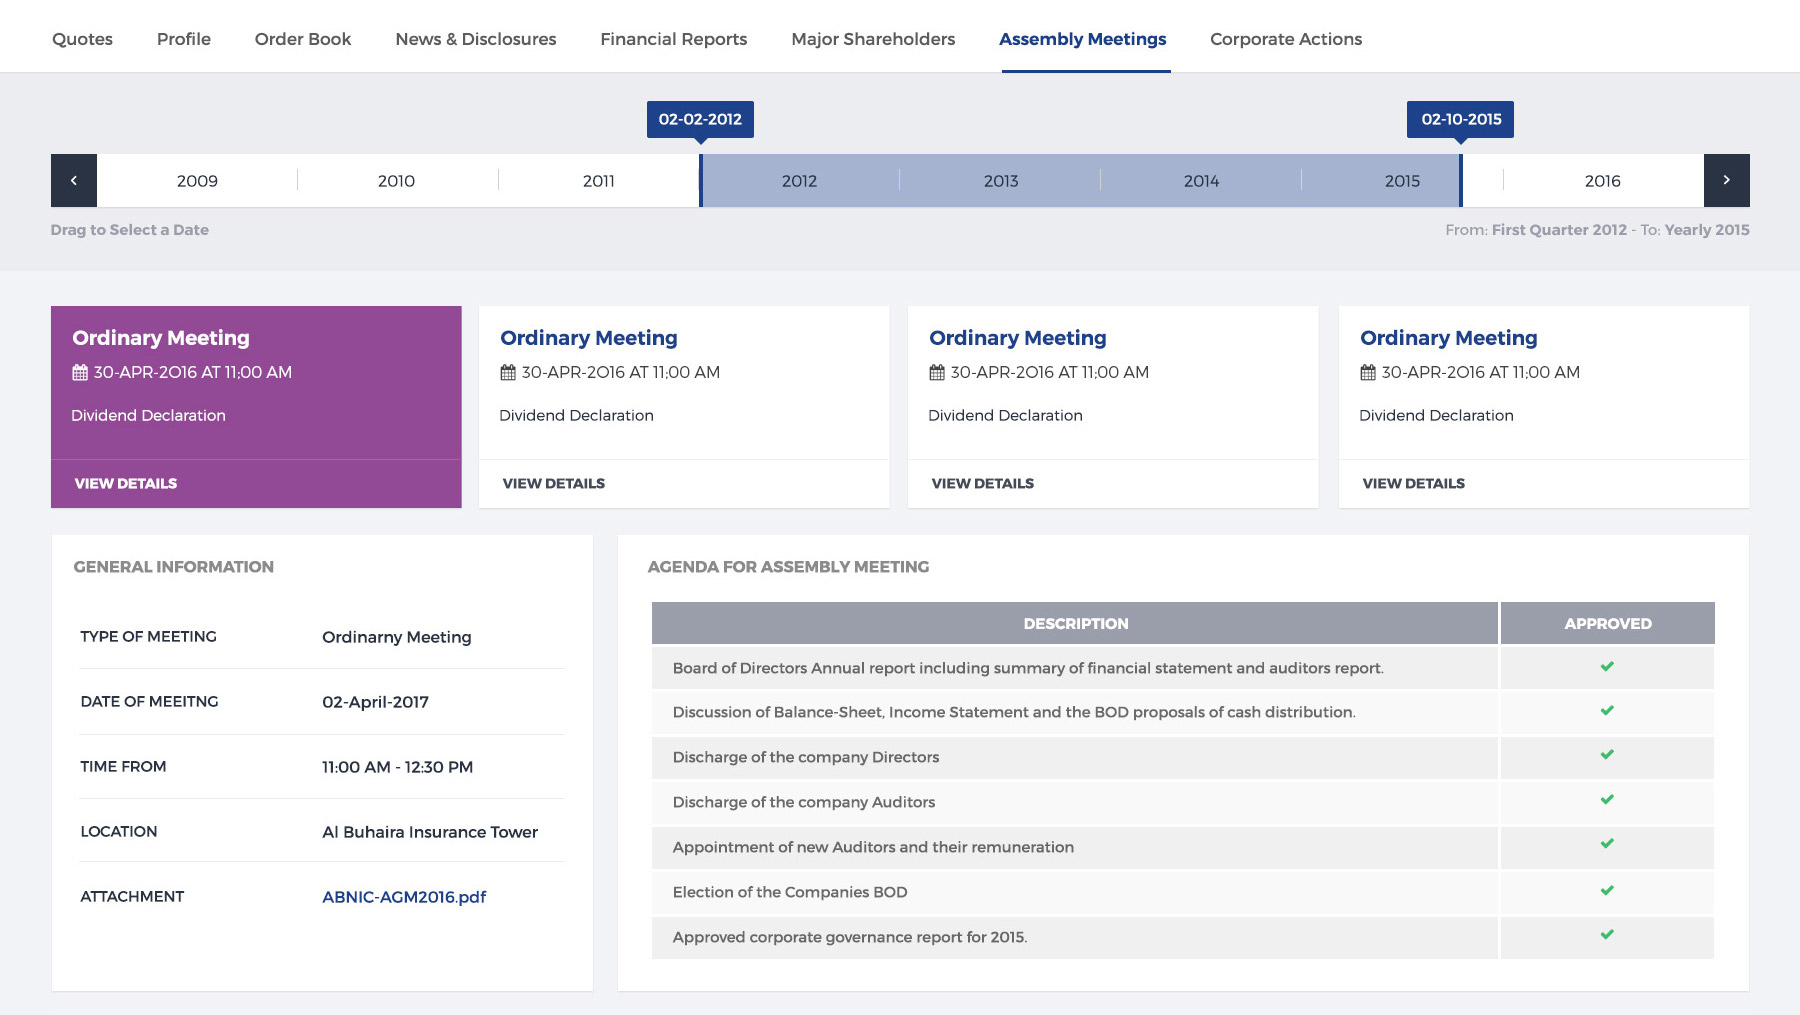Click the timeline next arrow button

coord(1726,181)
